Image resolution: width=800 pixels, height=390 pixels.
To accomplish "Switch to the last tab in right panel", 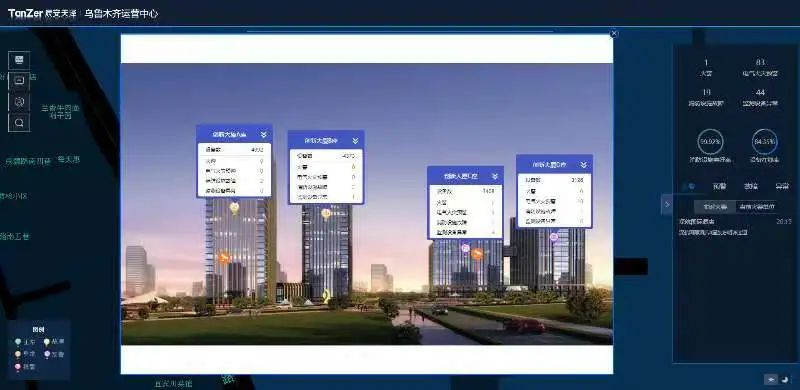I will pos(782,186).
